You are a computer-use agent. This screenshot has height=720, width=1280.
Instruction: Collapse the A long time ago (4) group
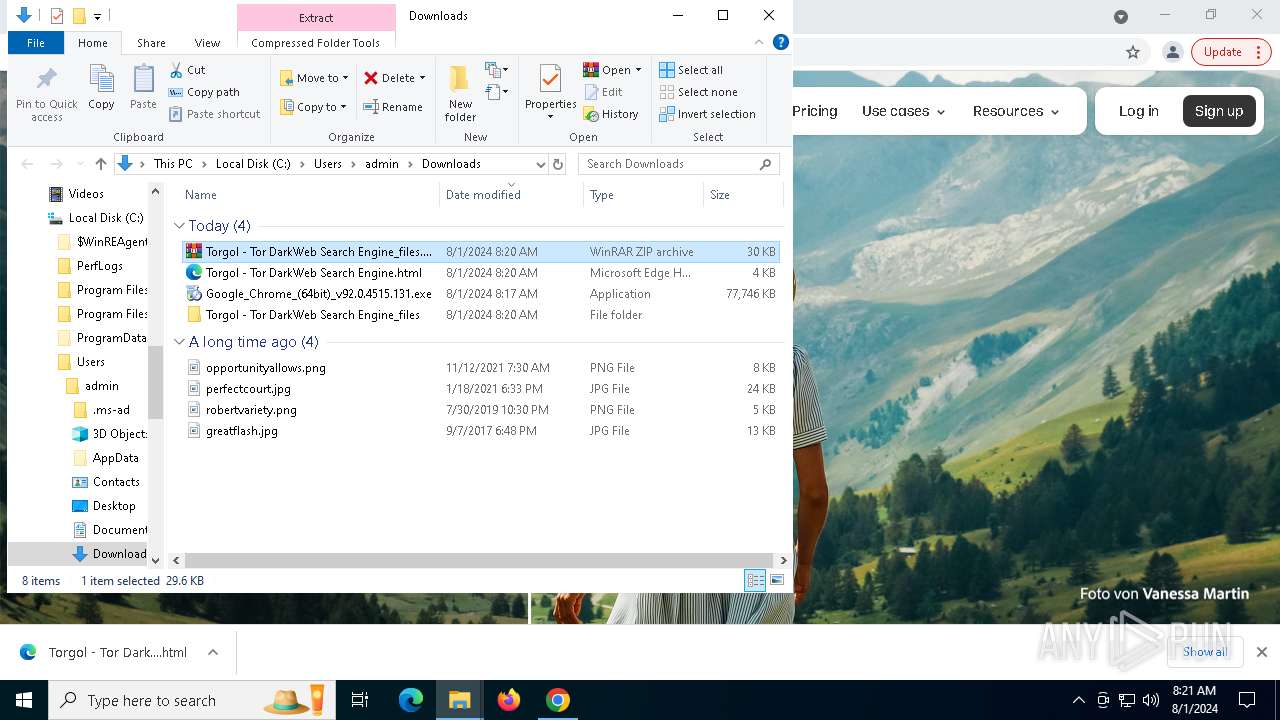tap(179, 342)
